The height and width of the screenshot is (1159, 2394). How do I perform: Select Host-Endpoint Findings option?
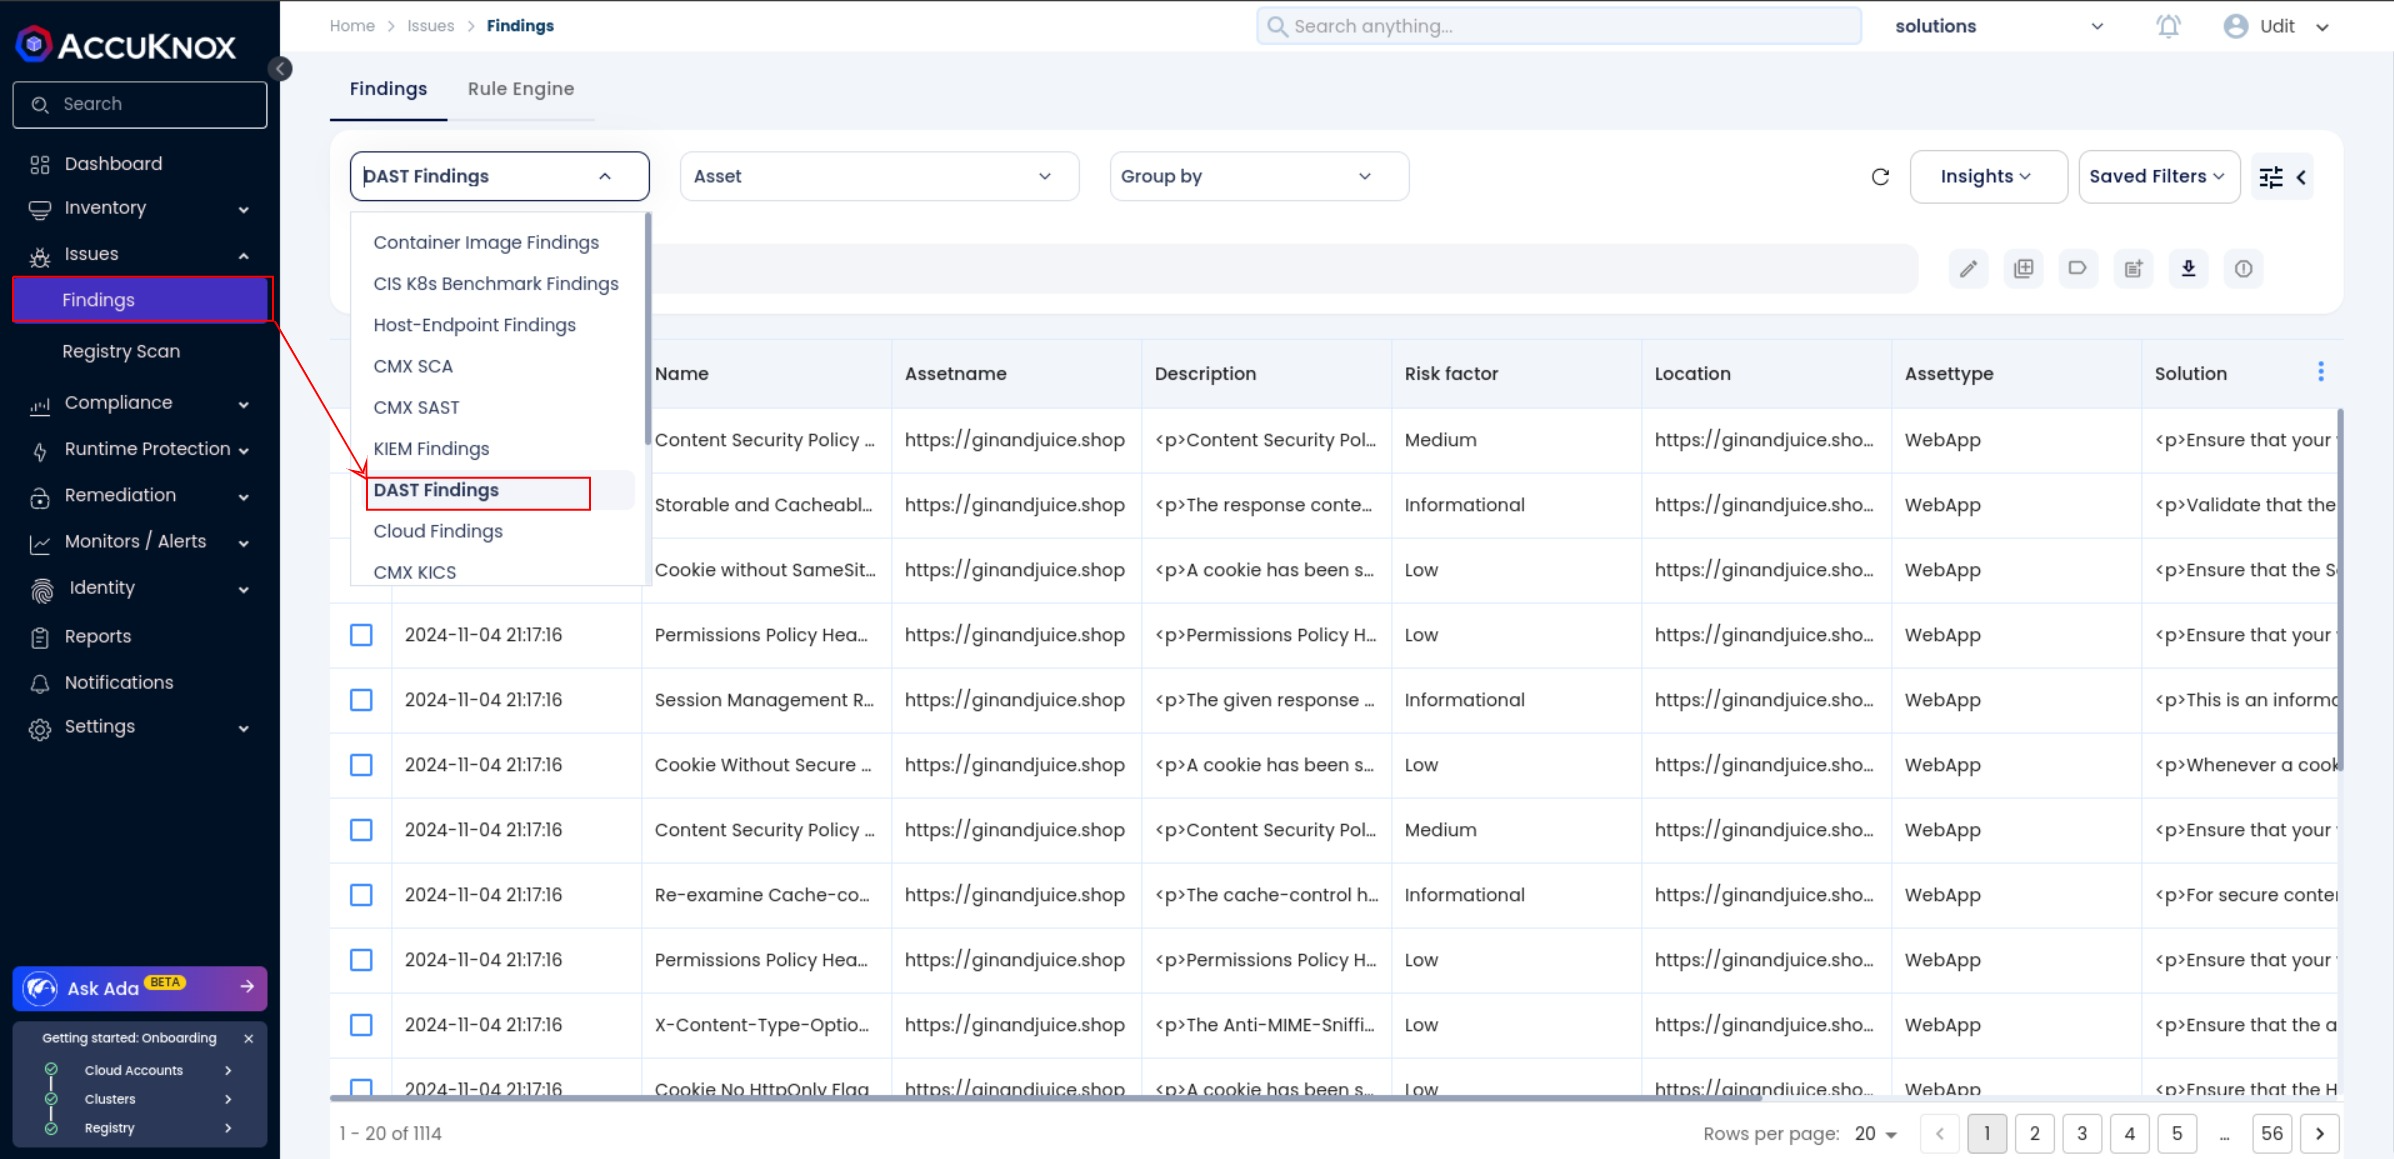(x=475, y=325)
